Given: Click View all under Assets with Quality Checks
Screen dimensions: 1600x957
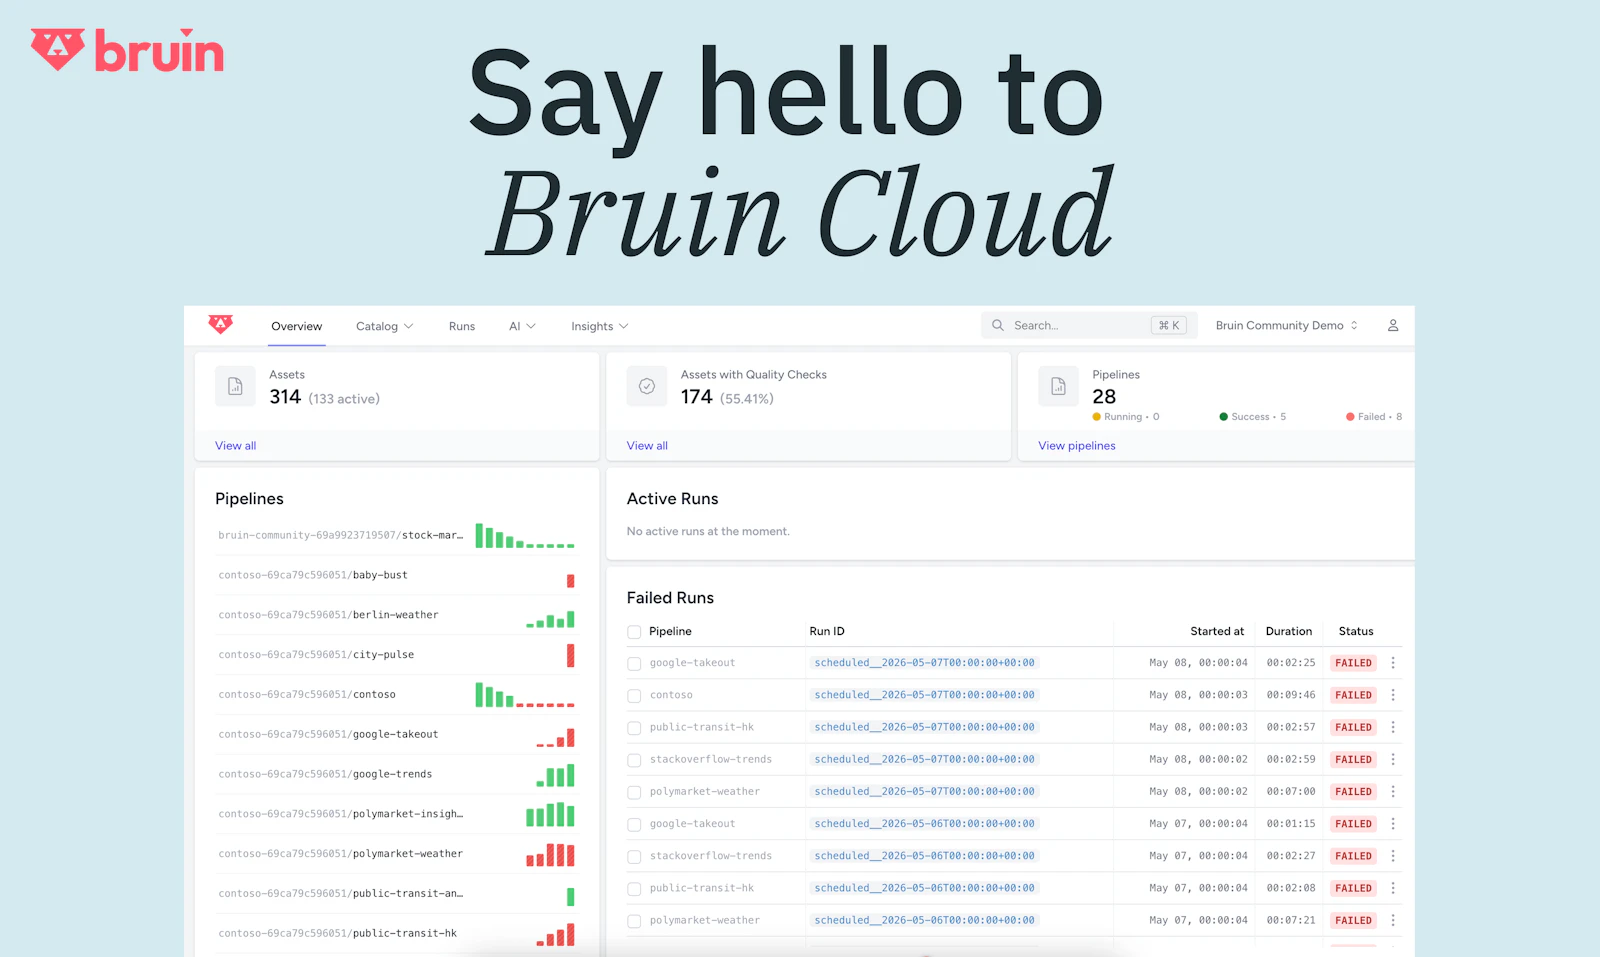Looking at the screenshot, I should tap(647, 446).
